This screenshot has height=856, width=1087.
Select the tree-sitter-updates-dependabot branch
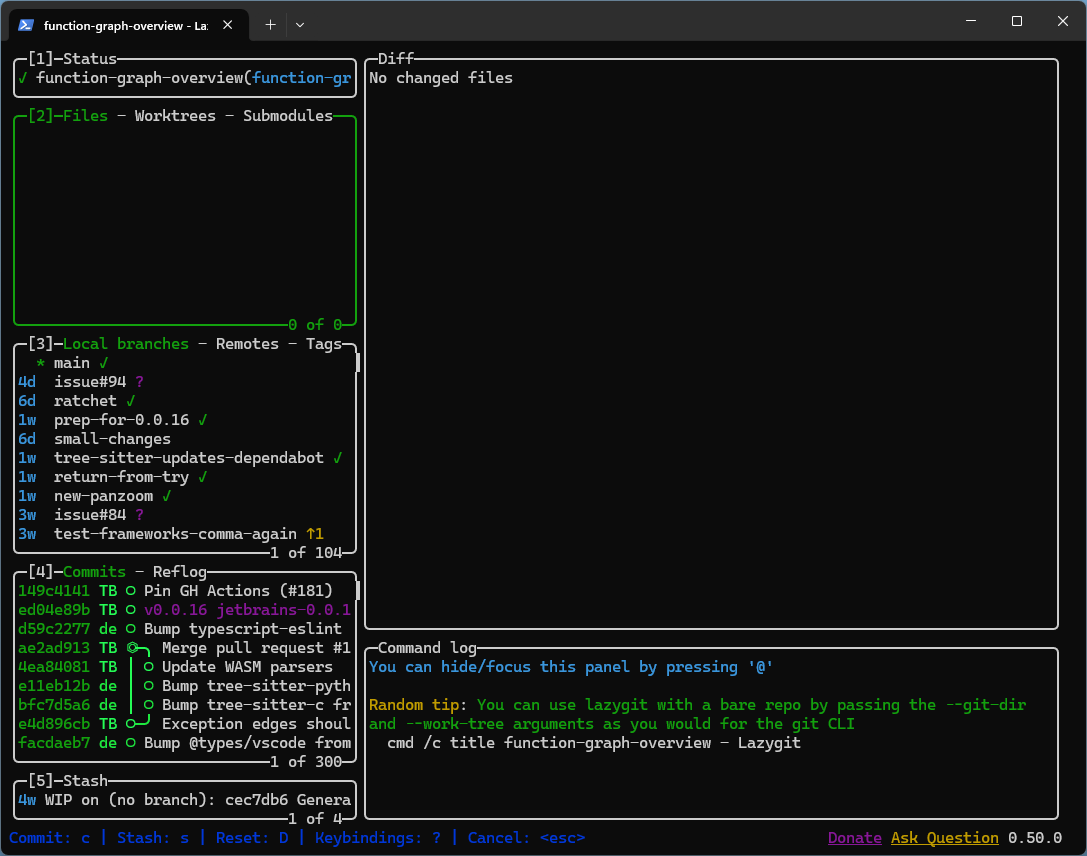186,458
